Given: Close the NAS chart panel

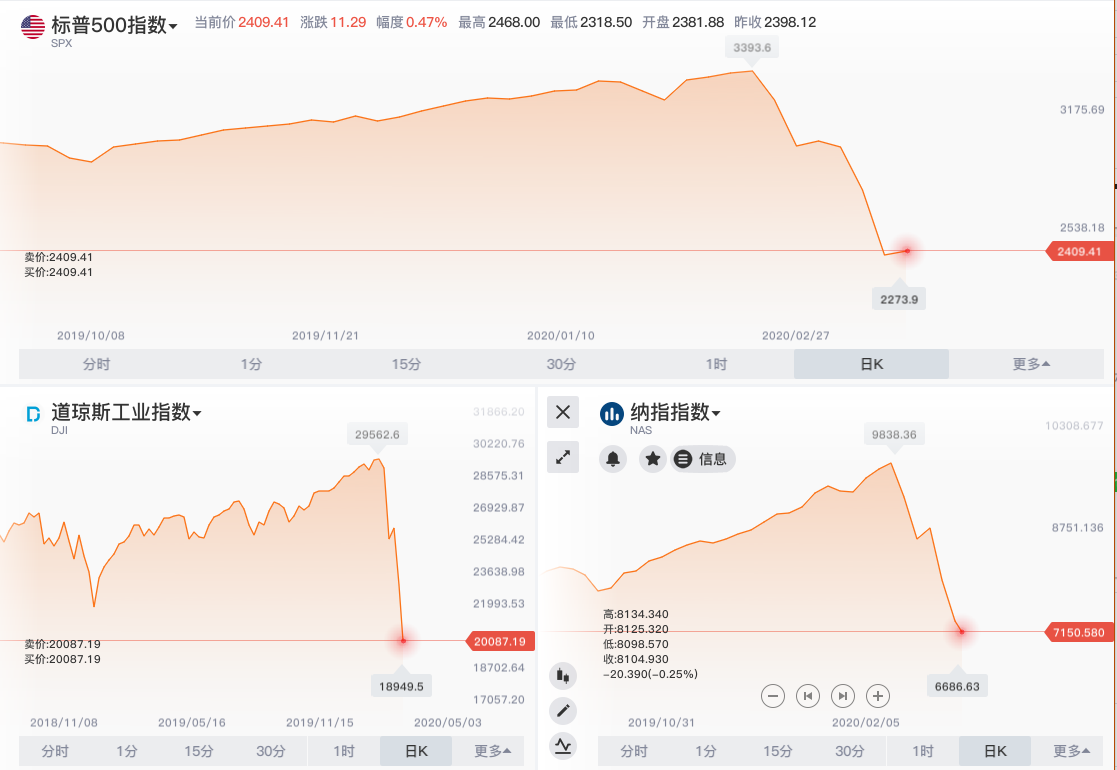Looking at the screenshot, I should coord(563,412).
